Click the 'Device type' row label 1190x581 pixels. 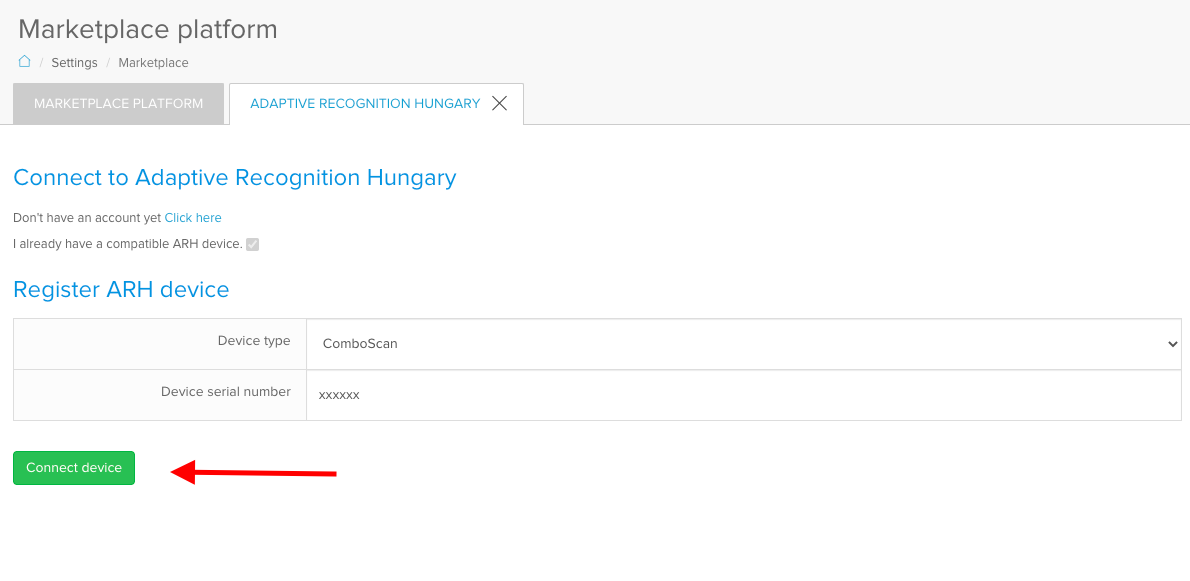[x=254, y=341]
